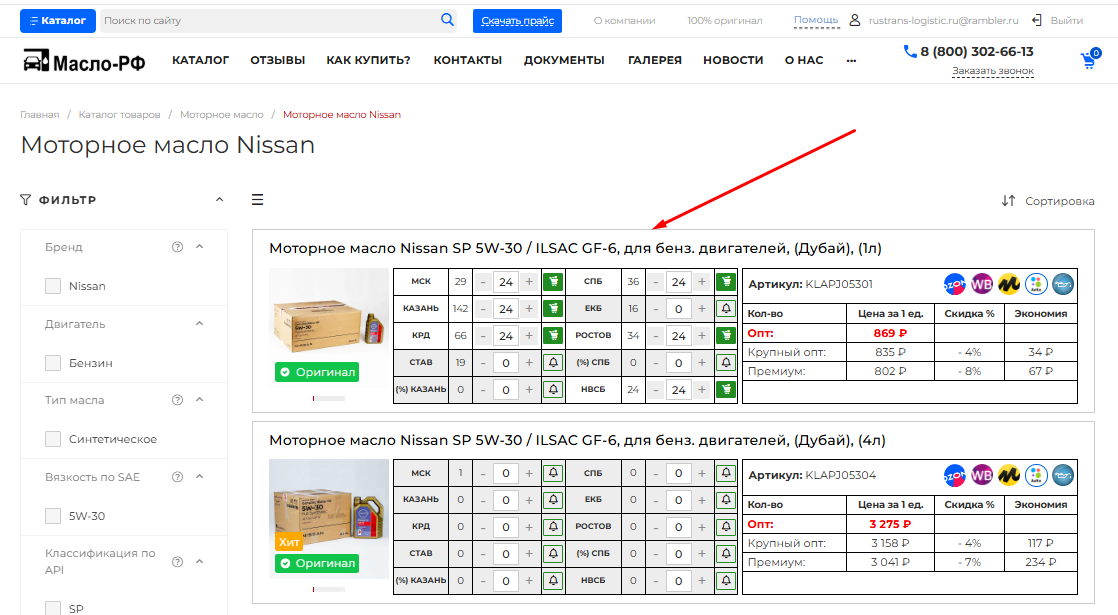Open the КОНТАКТЫ page
The height and width of the screenshot is (615, 1118).
point(468,61)
